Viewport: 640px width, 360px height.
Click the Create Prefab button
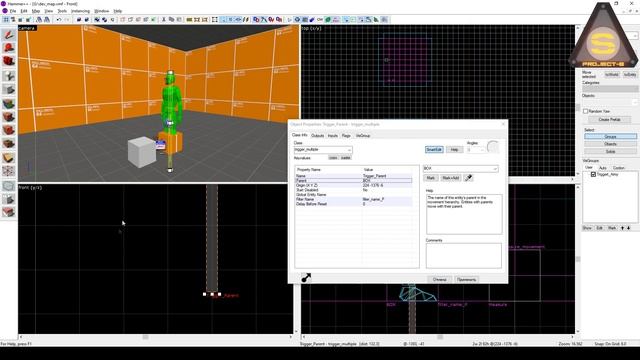pos(609,120)
